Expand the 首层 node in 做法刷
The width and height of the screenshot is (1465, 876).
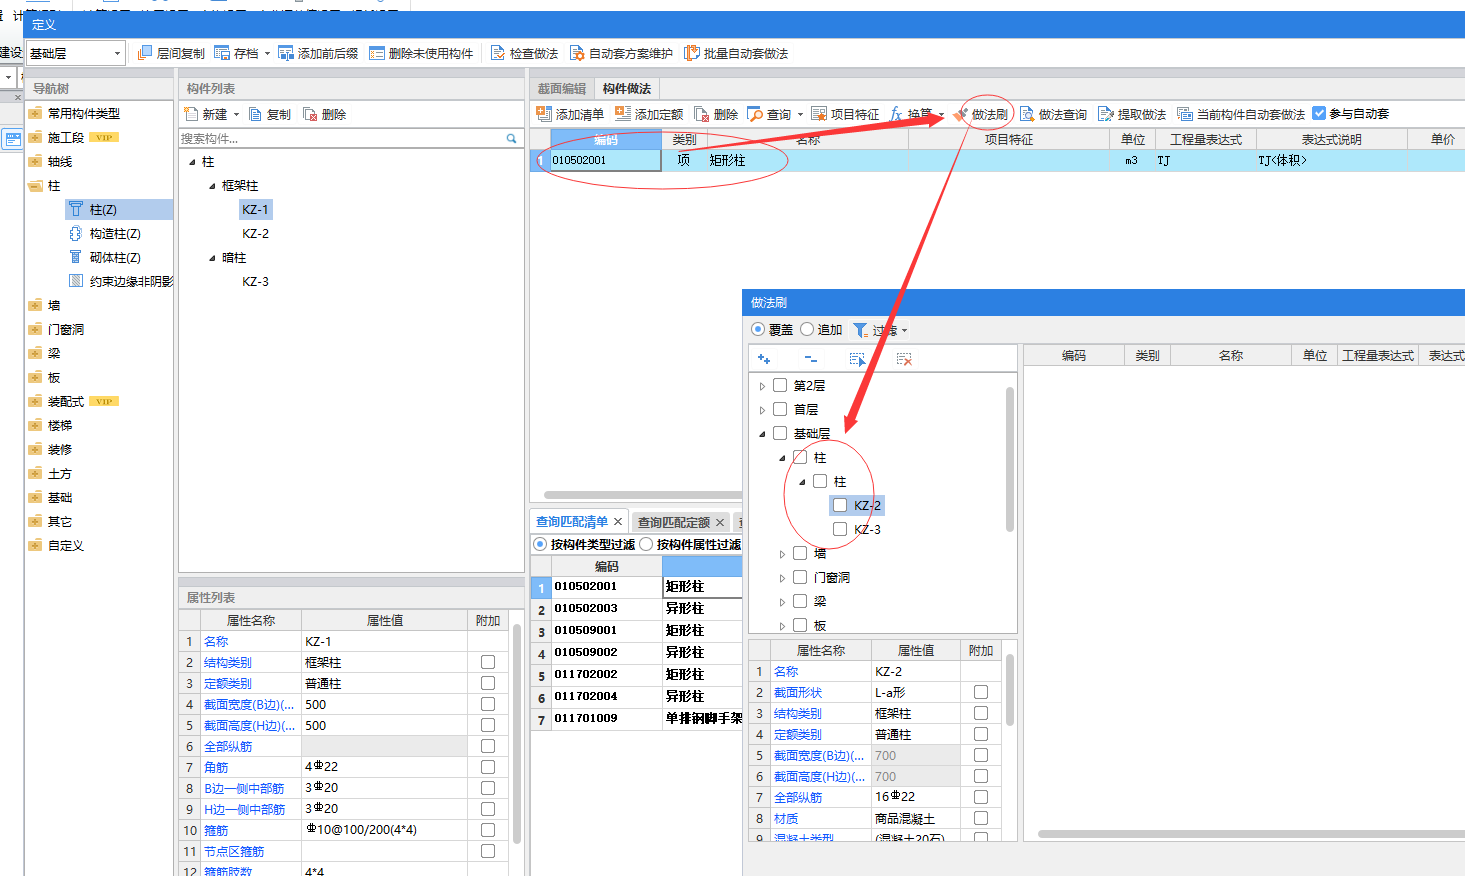pos(762,410)
